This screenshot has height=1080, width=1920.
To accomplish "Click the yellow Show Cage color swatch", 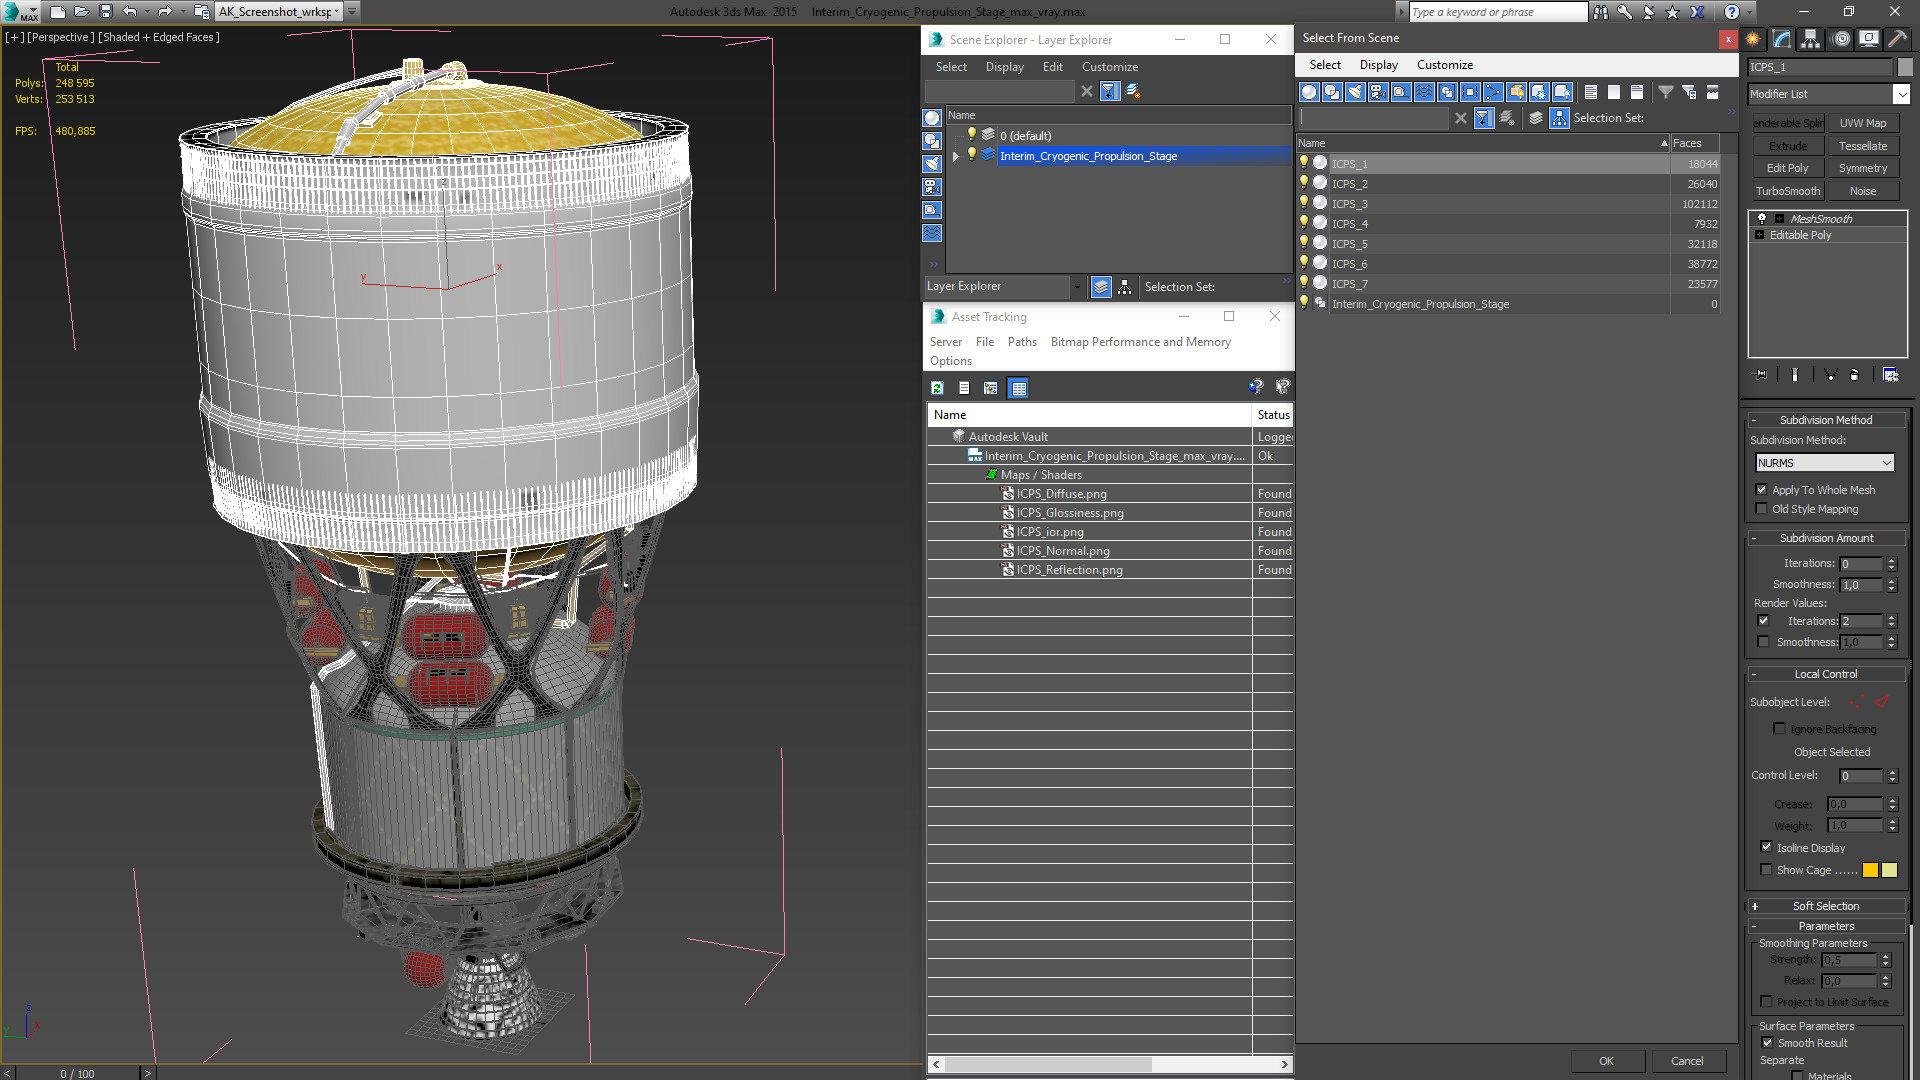I will 1870,870.
